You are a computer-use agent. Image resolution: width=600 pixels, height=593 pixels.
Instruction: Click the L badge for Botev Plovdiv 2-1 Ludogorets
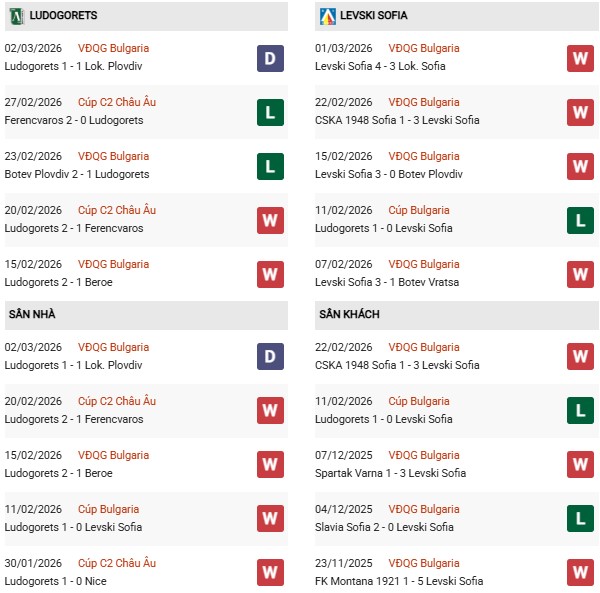(270, 165)
